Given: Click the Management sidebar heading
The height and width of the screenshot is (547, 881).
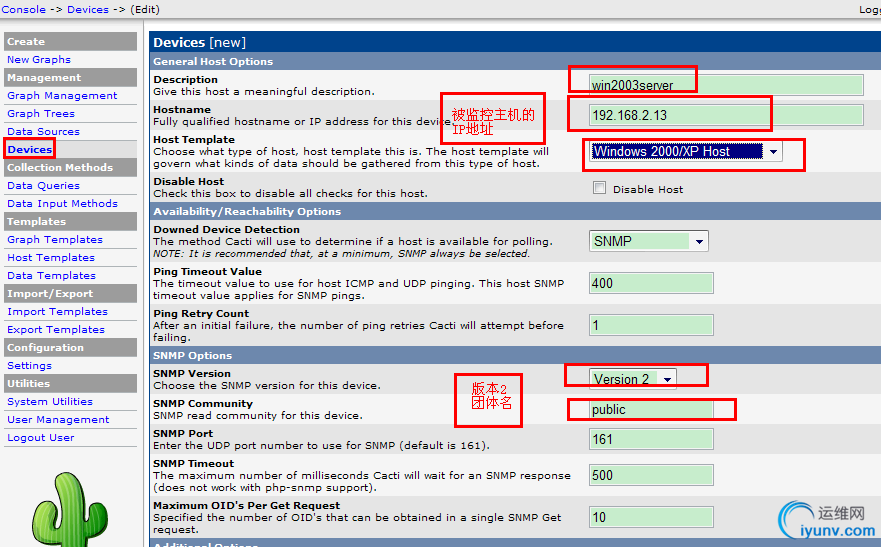Looking at the screenshot, I should pos(70,78).
